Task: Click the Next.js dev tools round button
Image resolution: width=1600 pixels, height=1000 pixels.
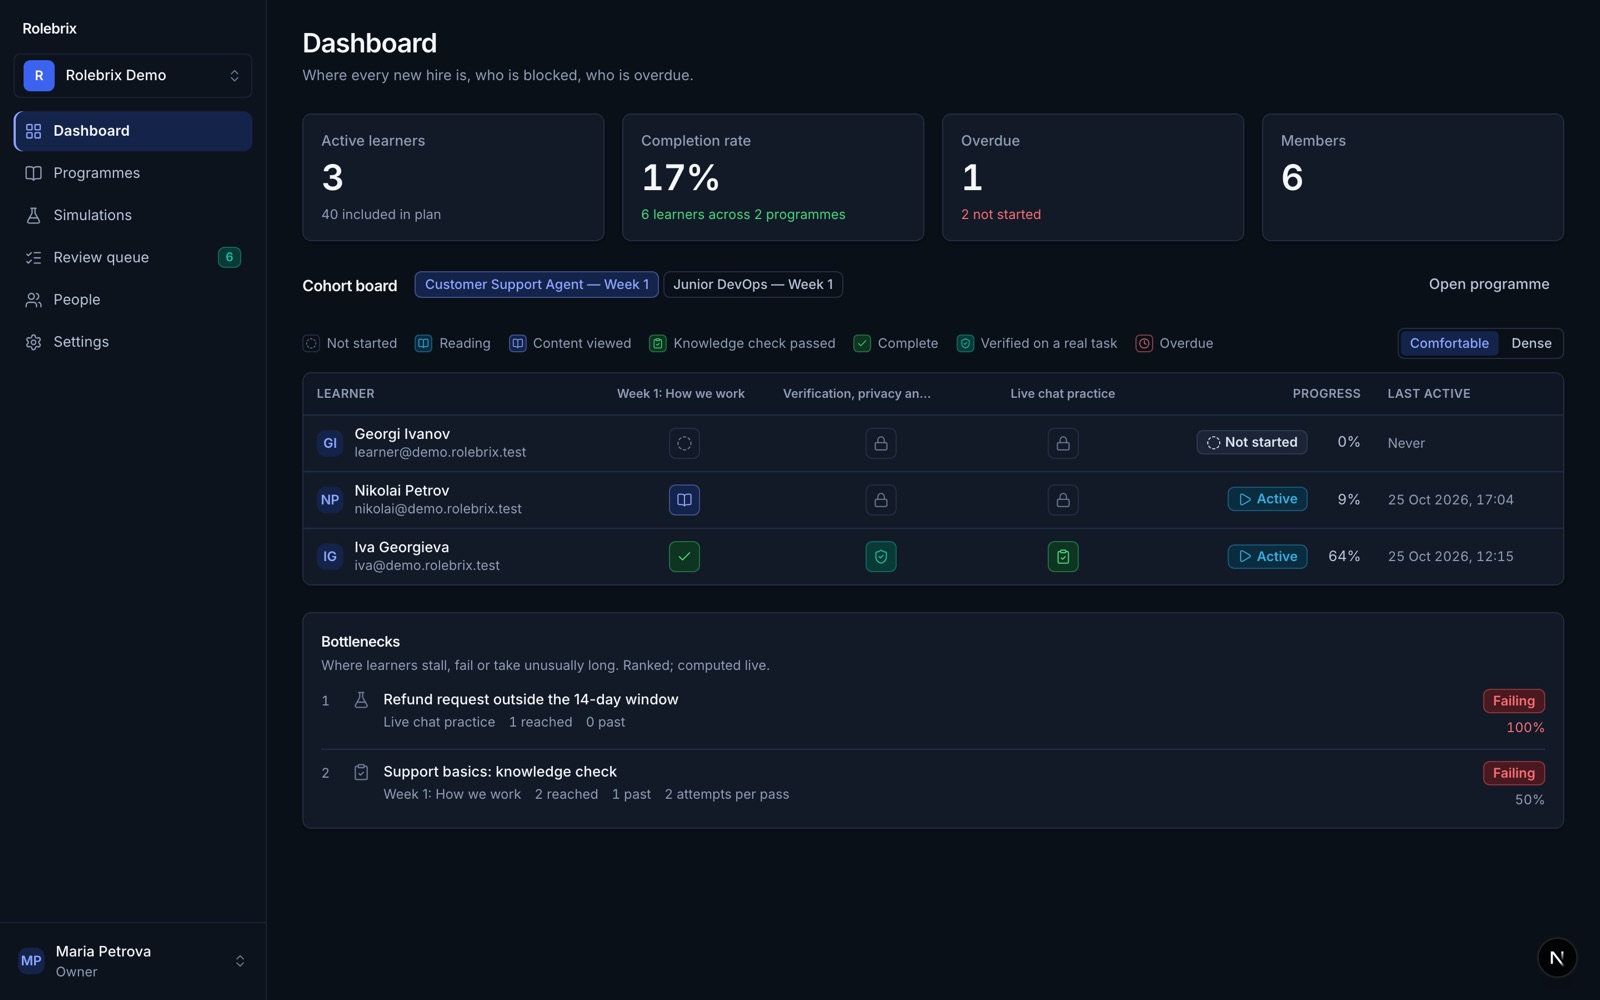Action: (1557, 957)
